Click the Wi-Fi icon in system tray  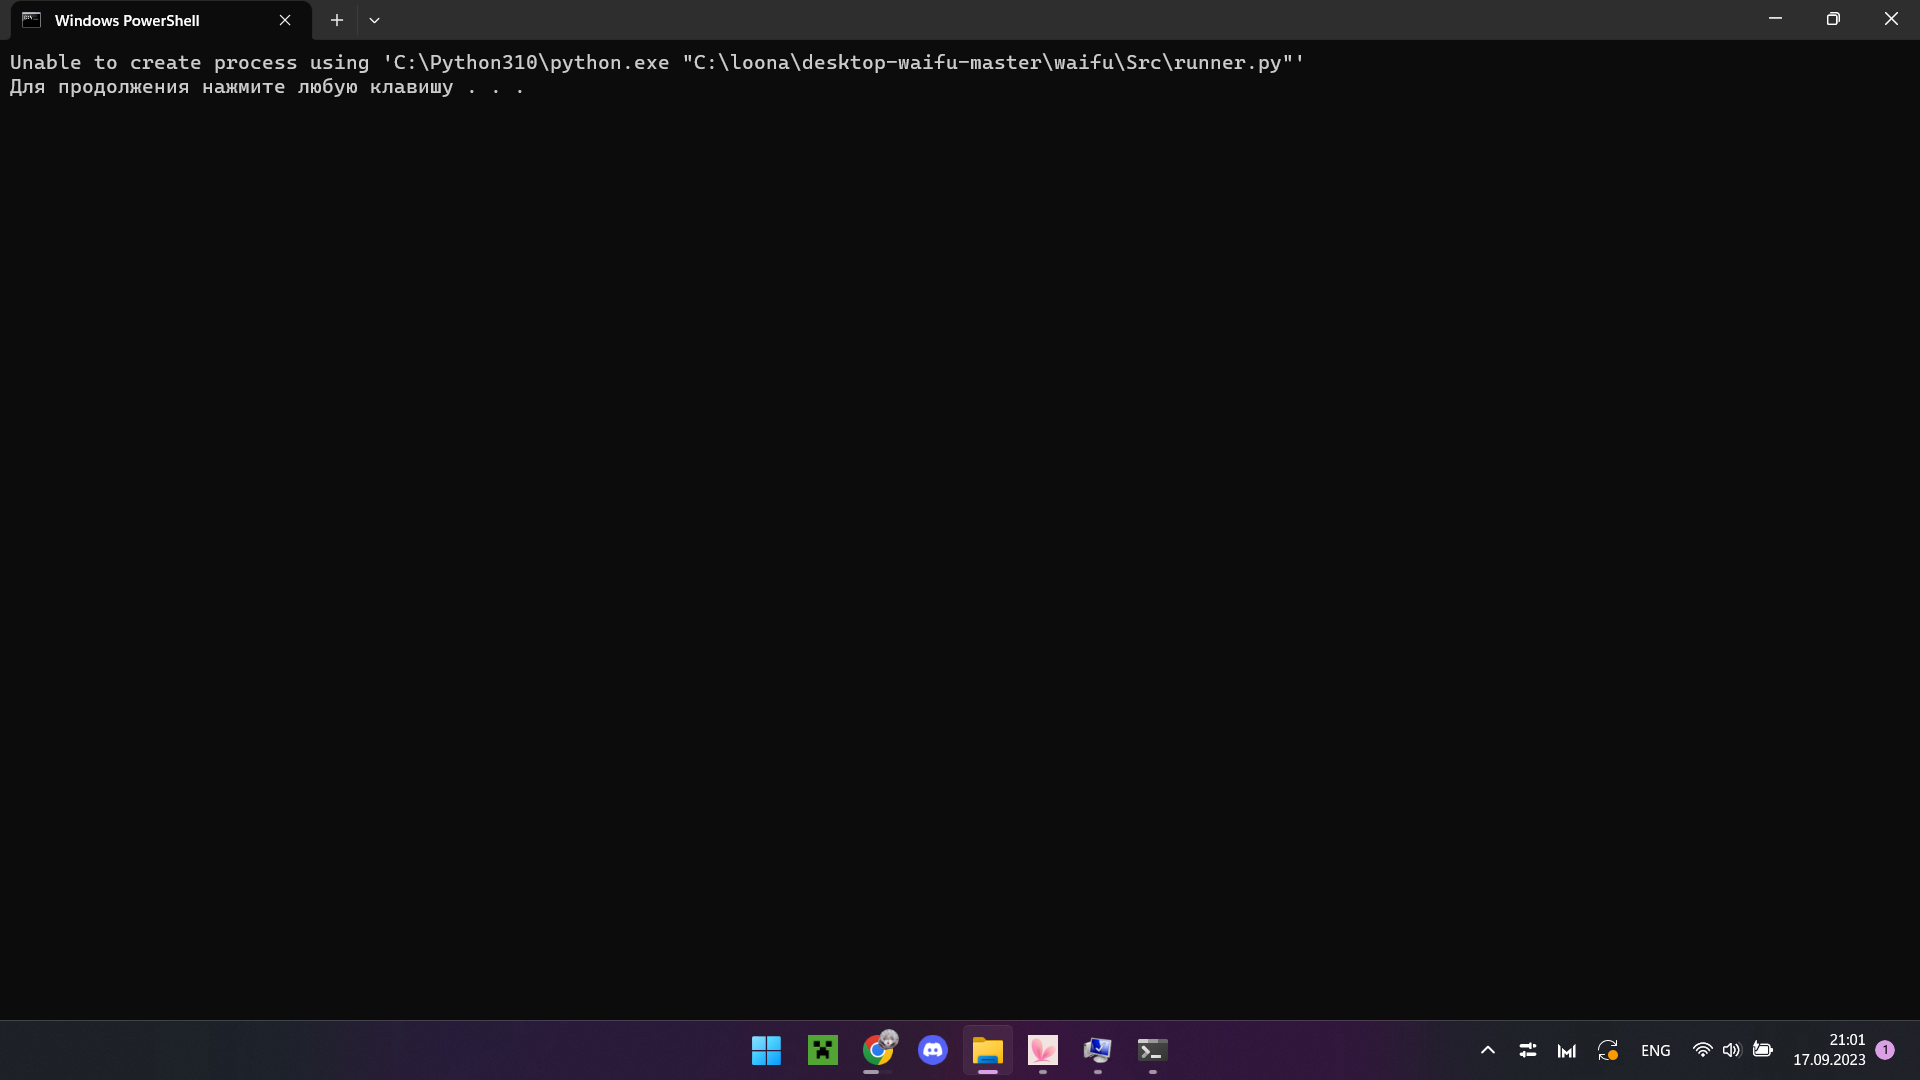click(1703, 1050)
